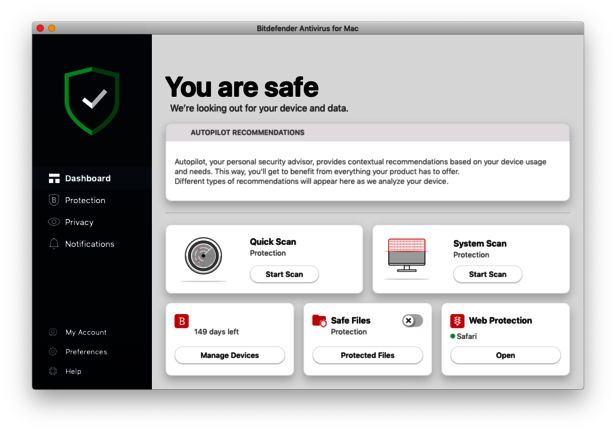The width and height of the screenshot is (616, 432).
Task: Minimize the window with the yellow button
Action: tap(52, 28)
